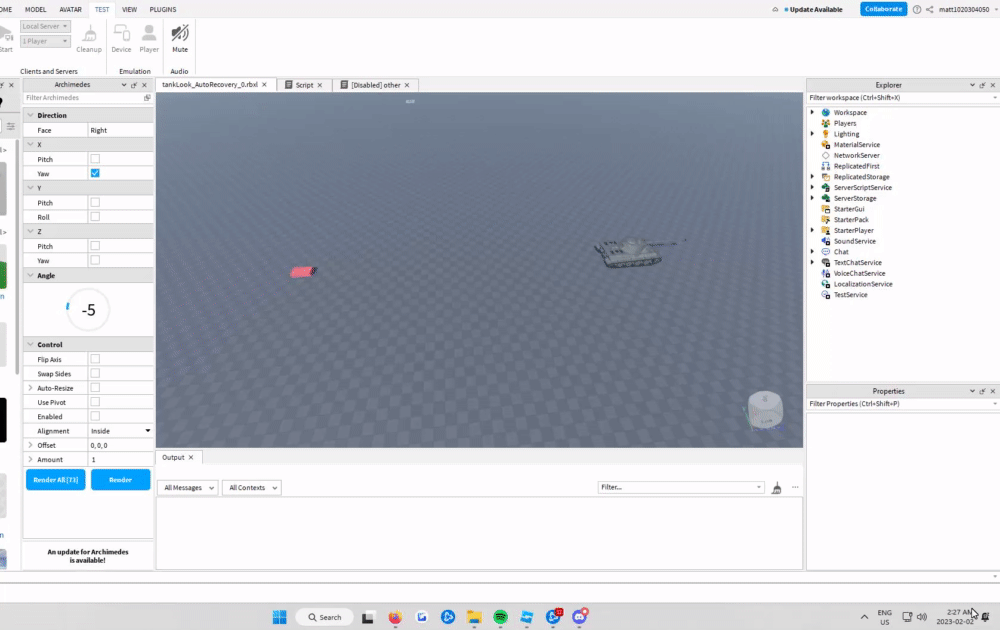Switch to the Script tab
The width and height of the screenshot is (1000, 630).
pos(304,85)
